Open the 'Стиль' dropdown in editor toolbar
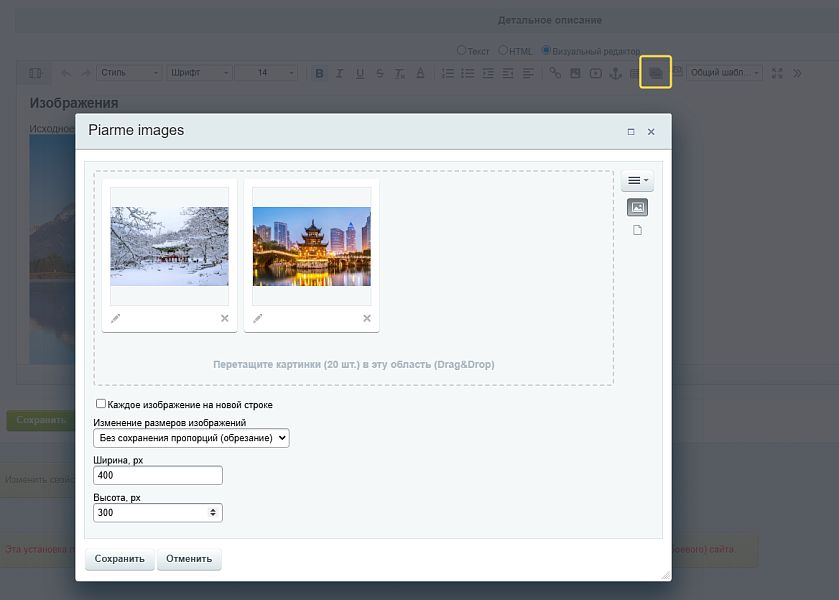 pos(130,73)
